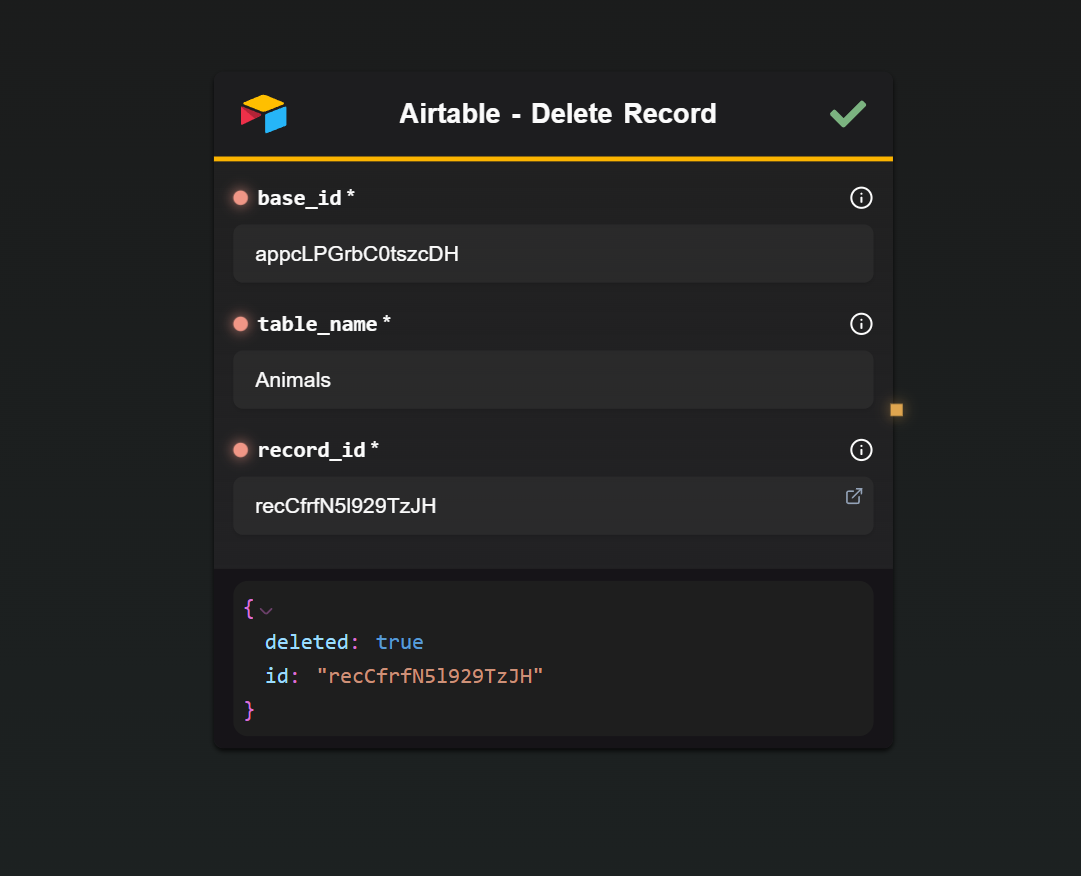Image resolution: width=1081 pixels, height=876 pixels.
Task: Open the table_name info tooltip icon
Action: pyautogui.click(x=861, y=324)
